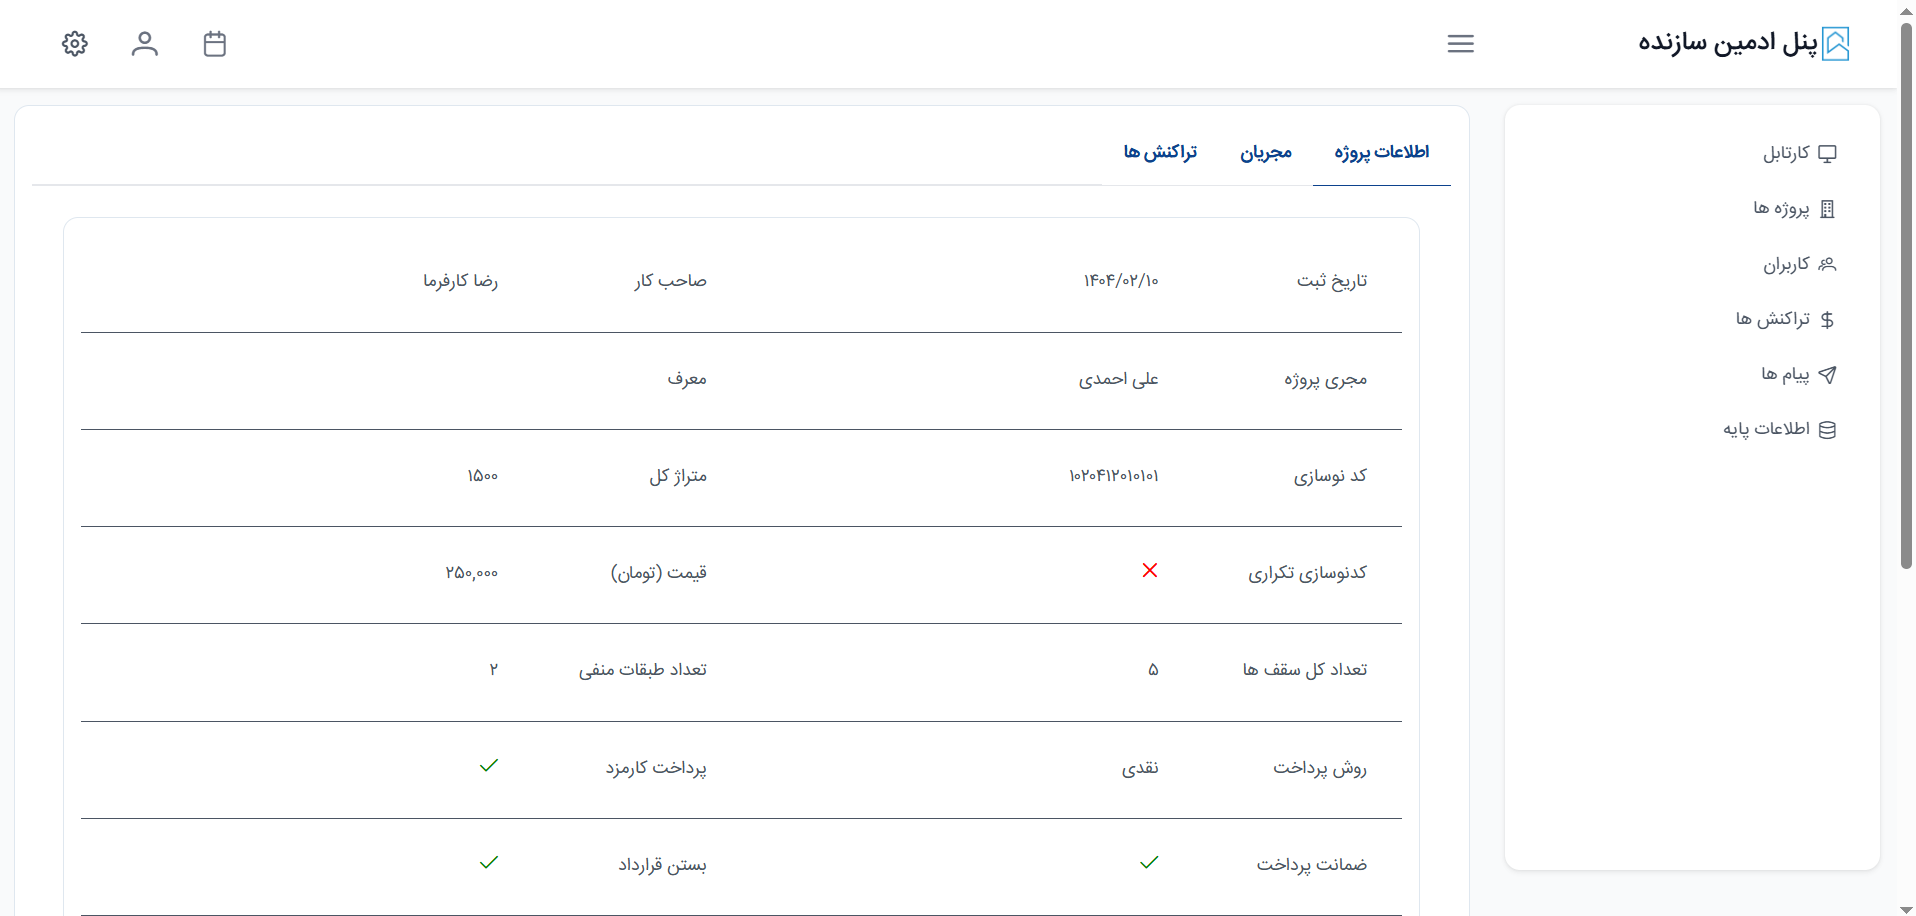Open the settings gear icon

tap(75, 44)
